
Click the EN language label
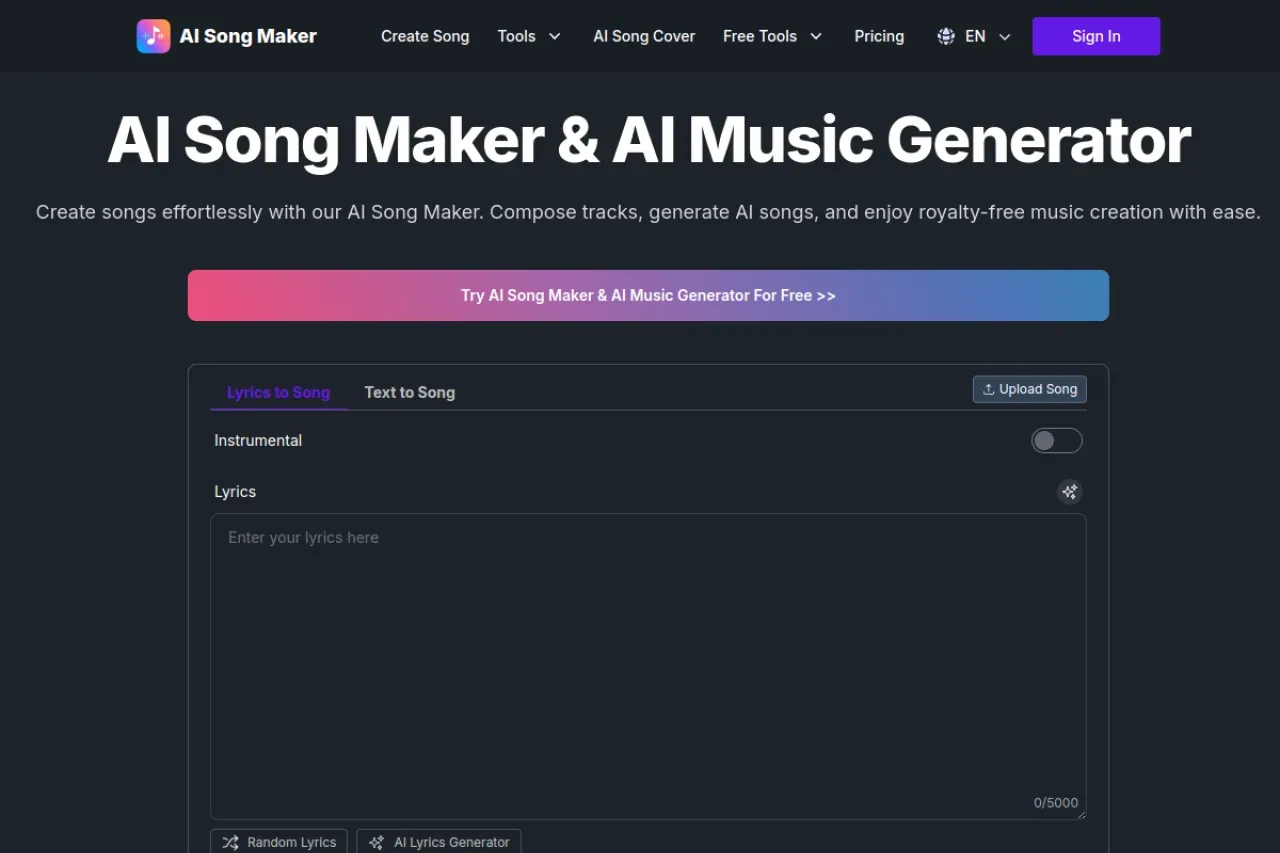pyautogui.click(x=975, y=36)
